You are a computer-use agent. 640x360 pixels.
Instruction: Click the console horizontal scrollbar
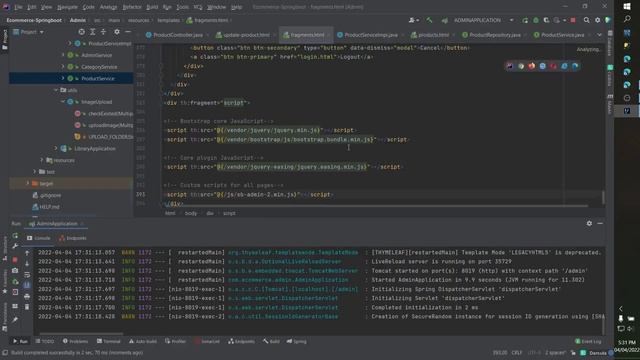coord(82,333)
